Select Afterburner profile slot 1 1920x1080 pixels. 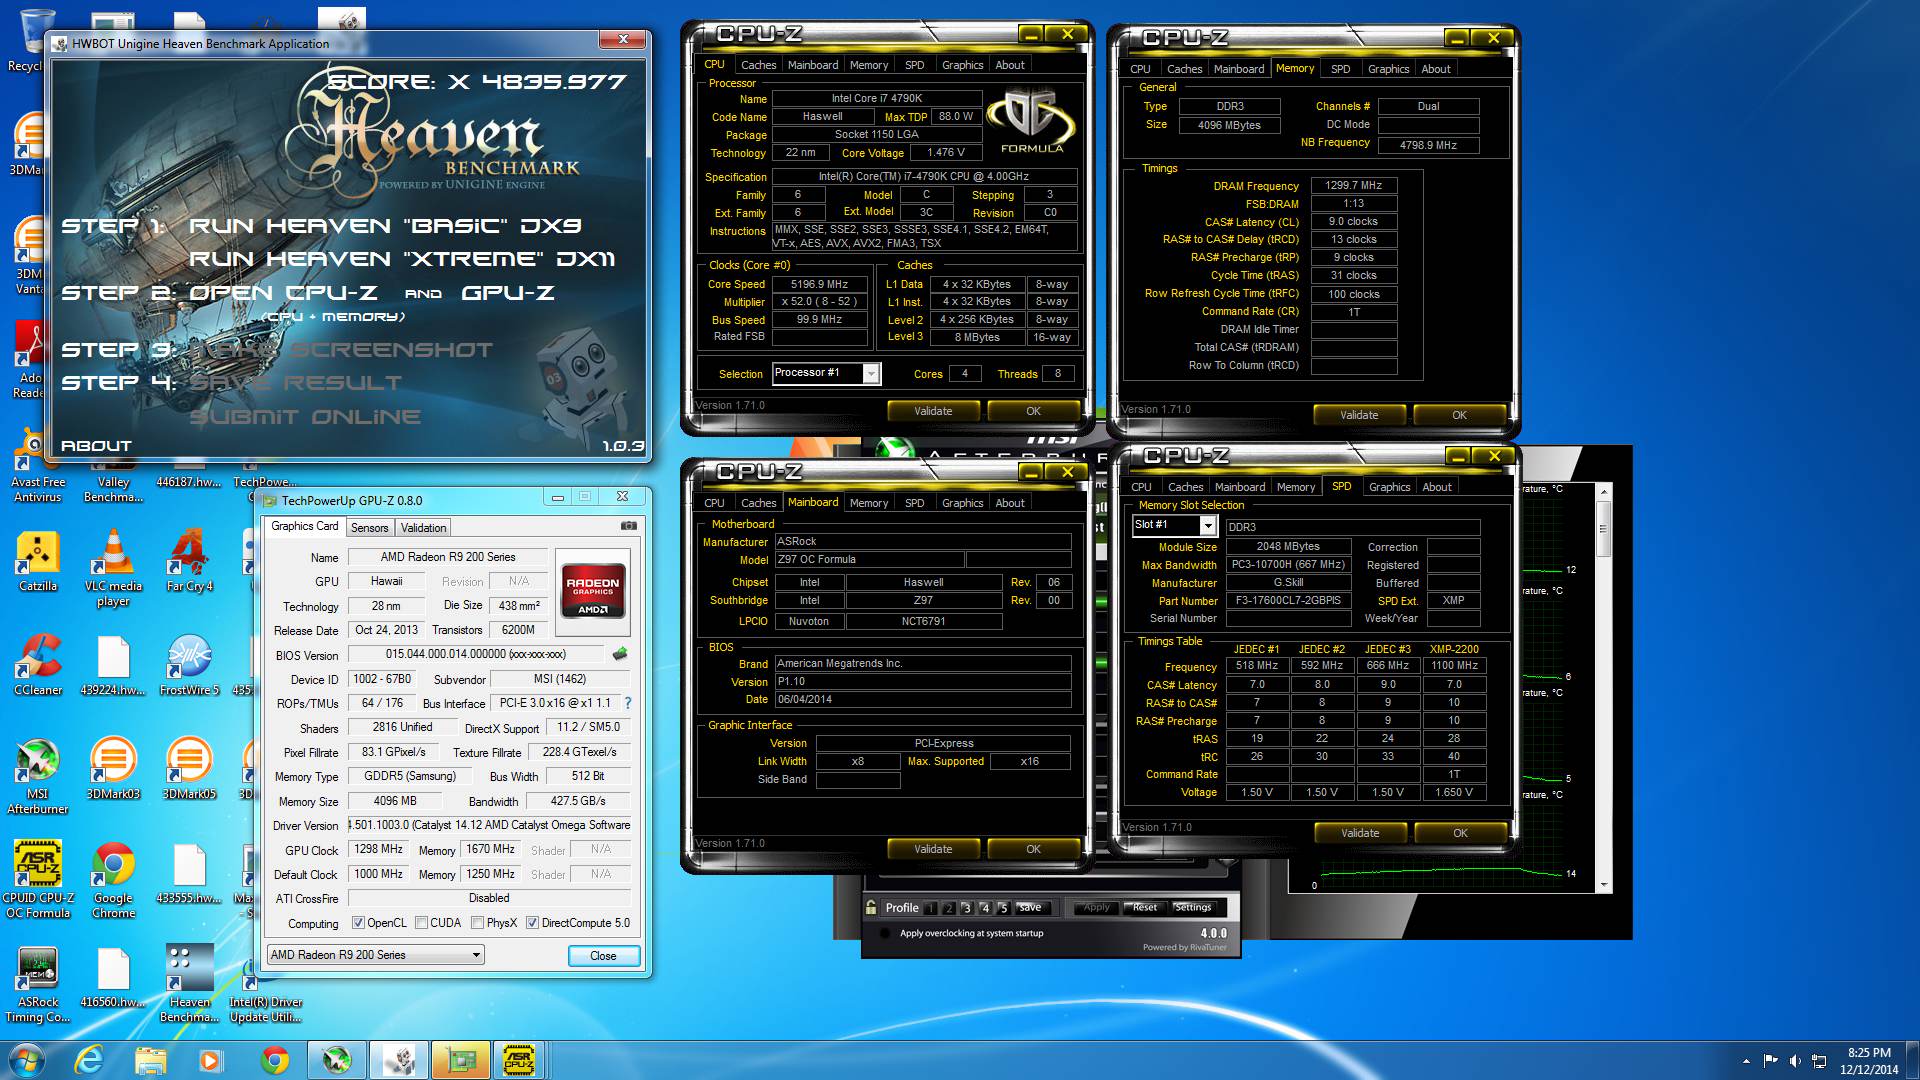[930, 908]
